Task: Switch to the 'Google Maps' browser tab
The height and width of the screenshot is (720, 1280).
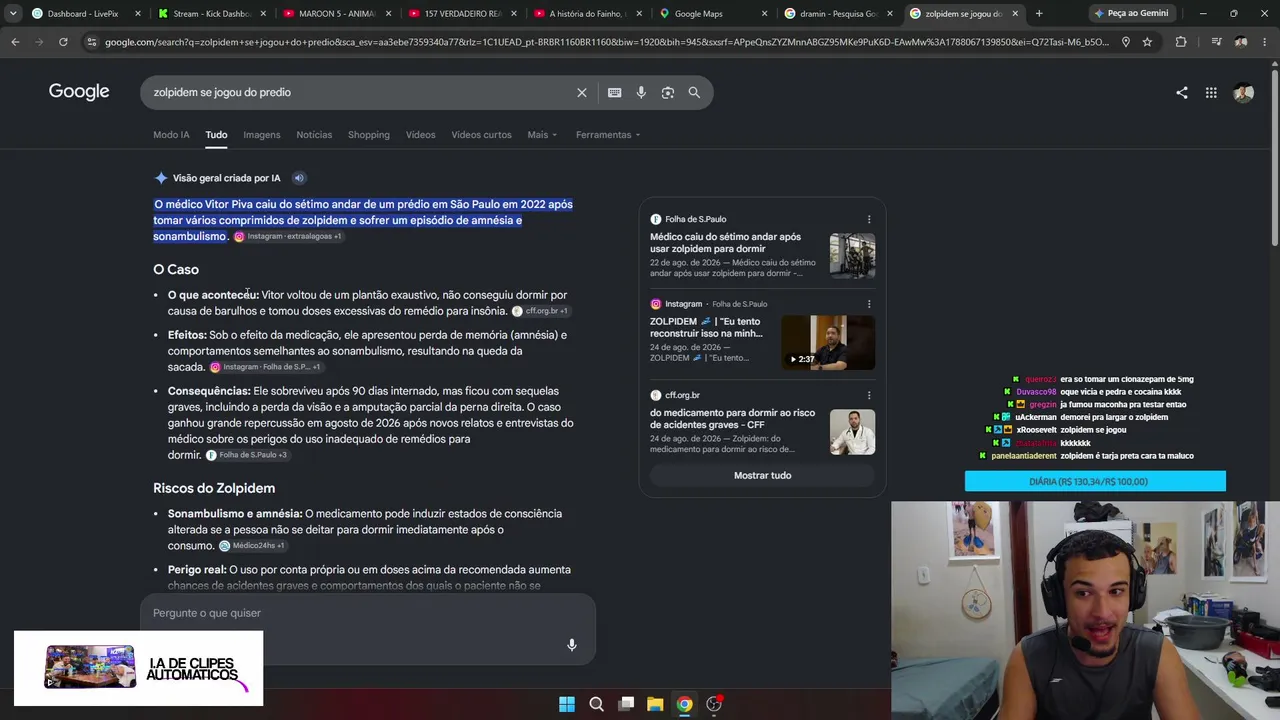Action: pyautogui.click(x=712, y=13)
